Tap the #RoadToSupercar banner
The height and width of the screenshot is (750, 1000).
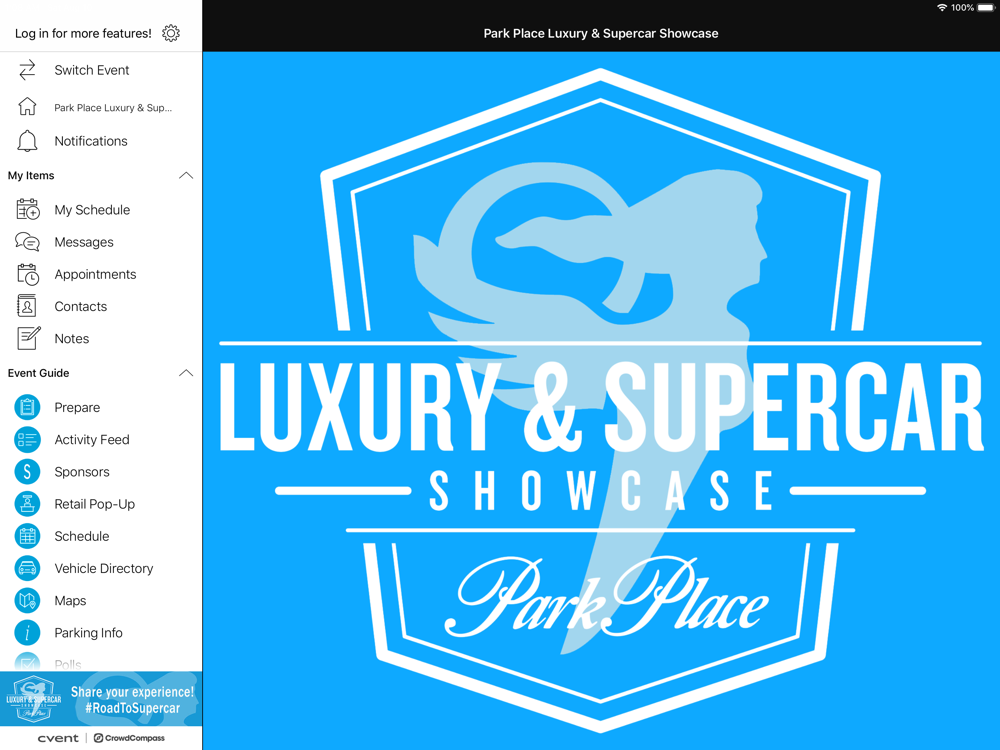pos(101,699)
